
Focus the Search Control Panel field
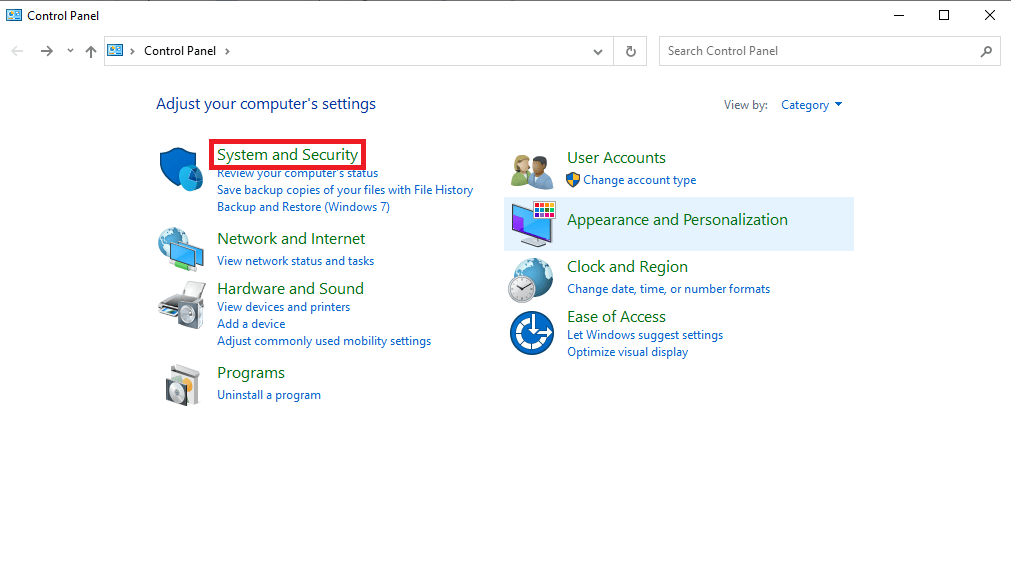(829, 51)
